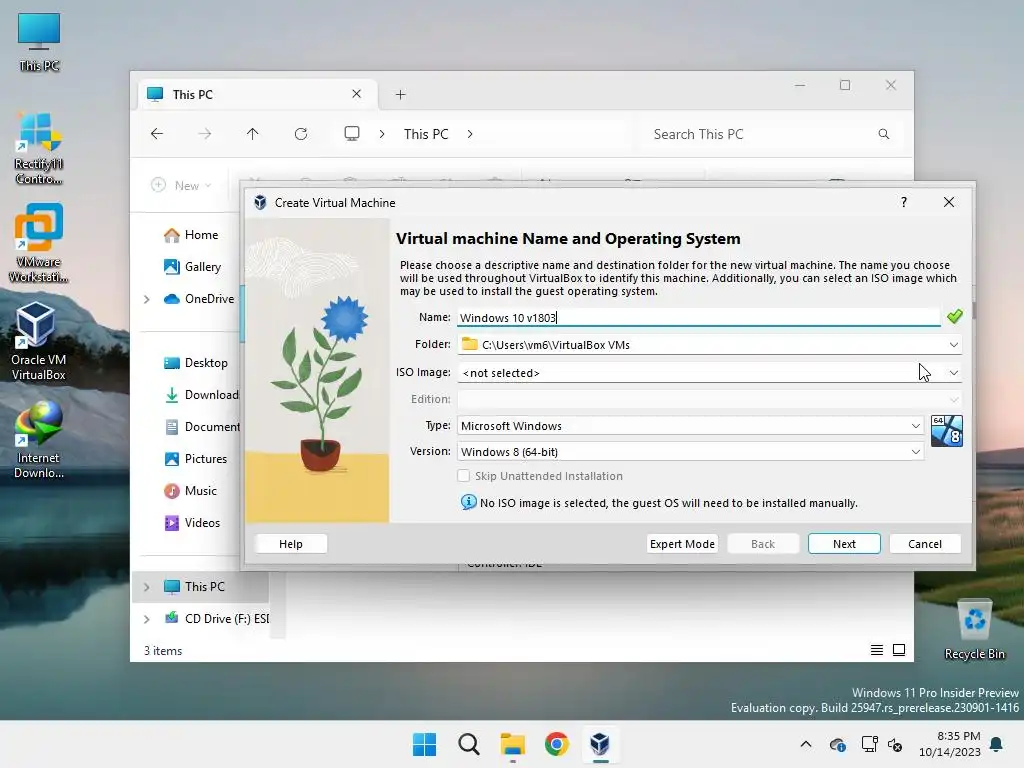The width and height of the screenshot is (1024, 768).
Task: Expand CD Drive (F:) tree node
Action: point(147,619)
